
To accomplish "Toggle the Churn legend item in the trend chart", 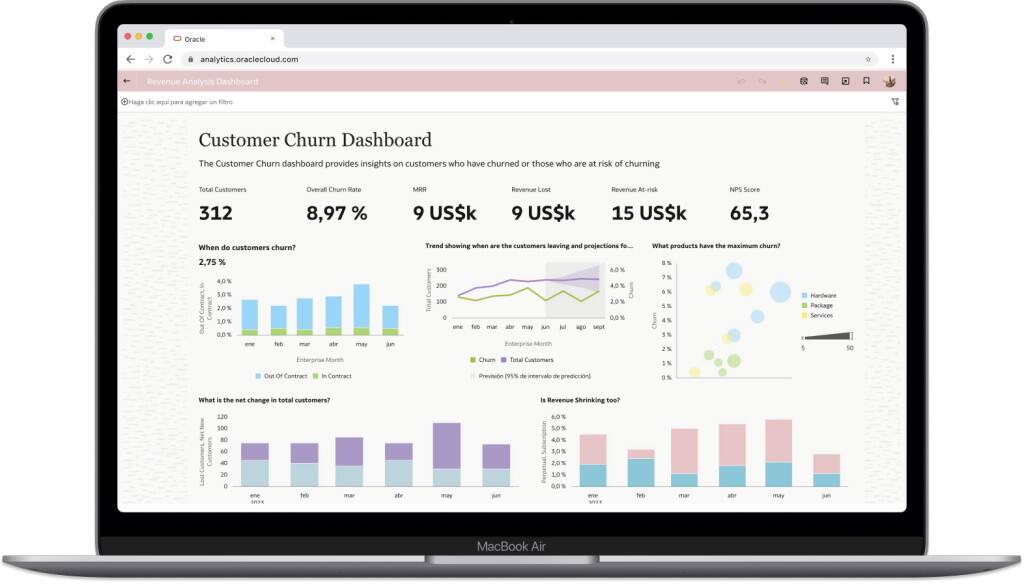I will coord(482,360).
